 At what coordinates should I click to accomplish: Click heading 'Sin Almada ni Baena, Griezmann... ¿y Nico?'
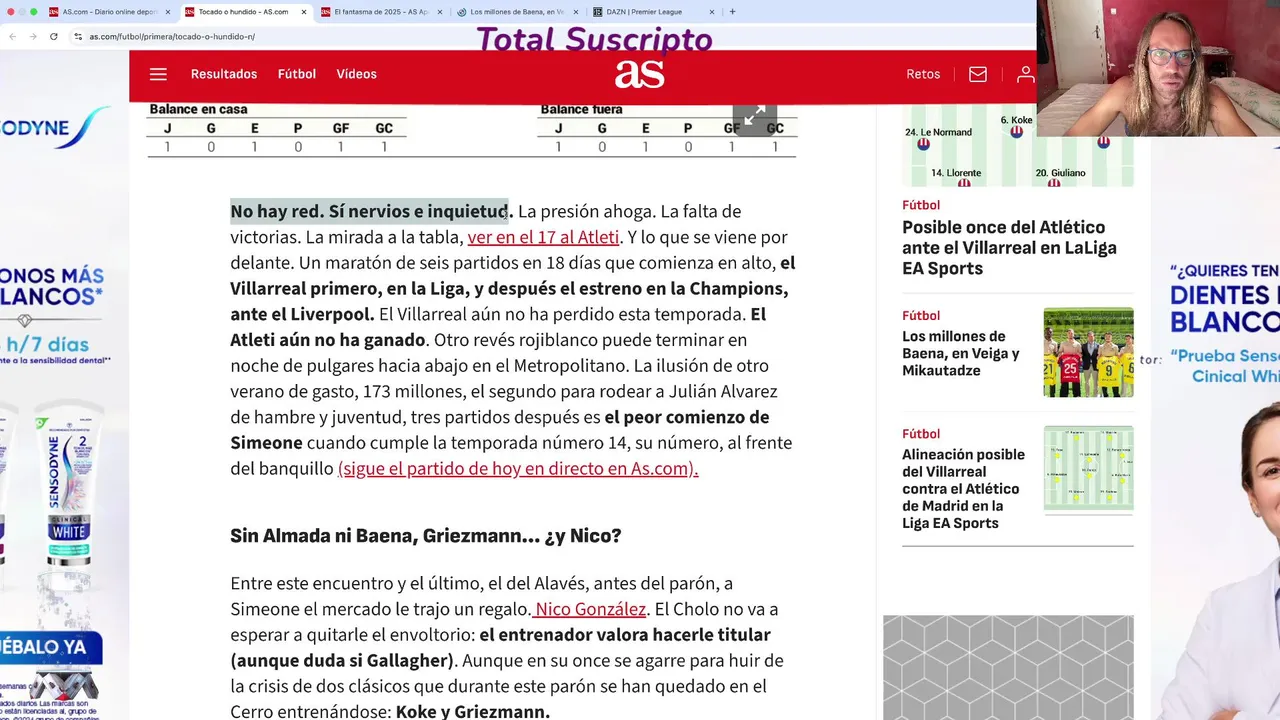pos(426,536)
